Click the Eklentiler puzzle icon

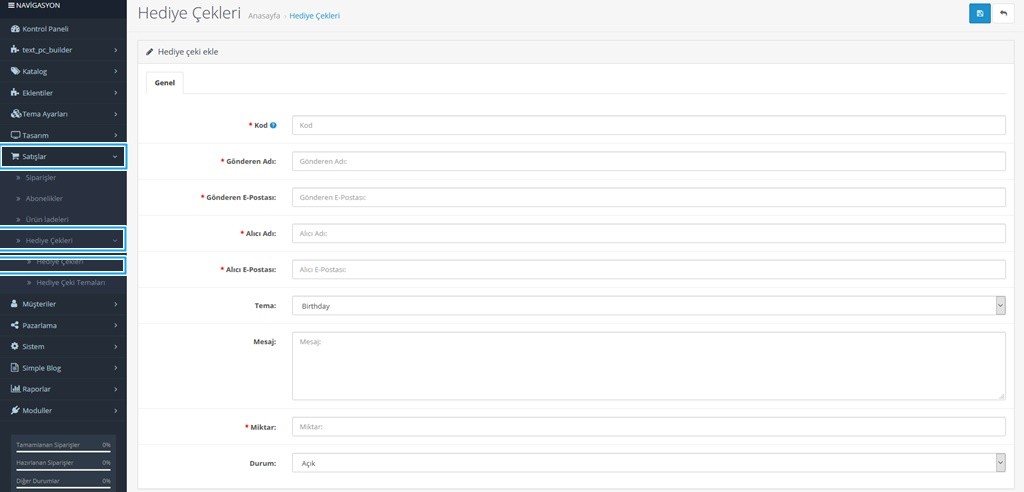click(15, 93)
